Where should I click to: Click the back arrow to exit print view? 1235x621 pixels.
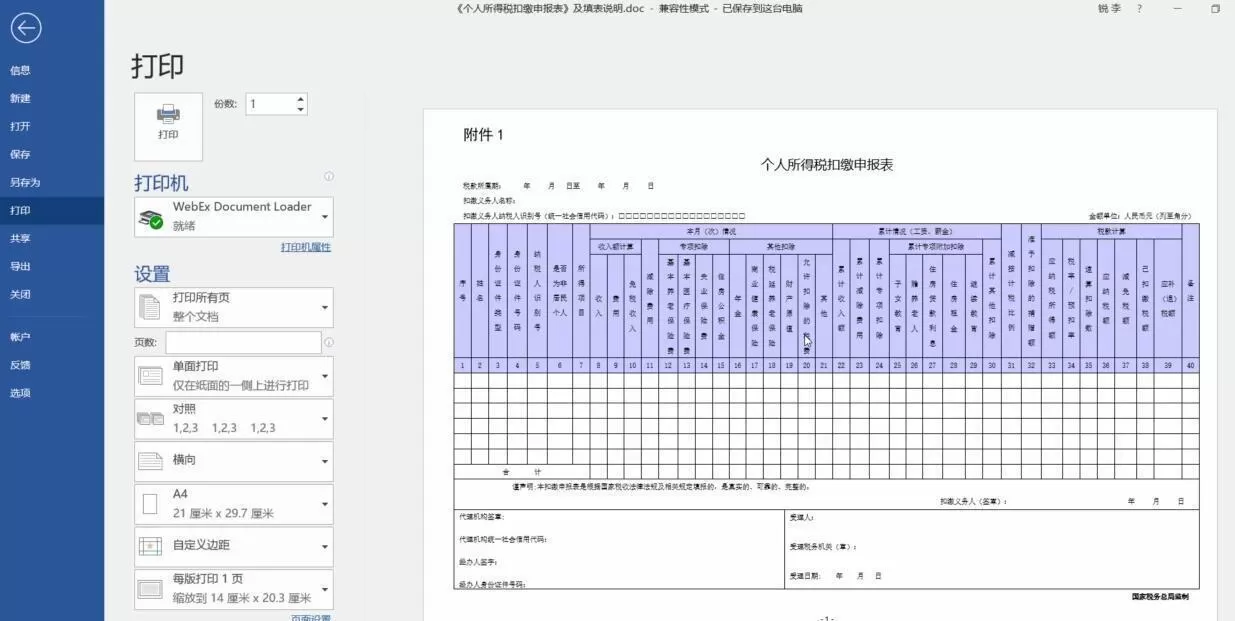[x=26, y=29]
